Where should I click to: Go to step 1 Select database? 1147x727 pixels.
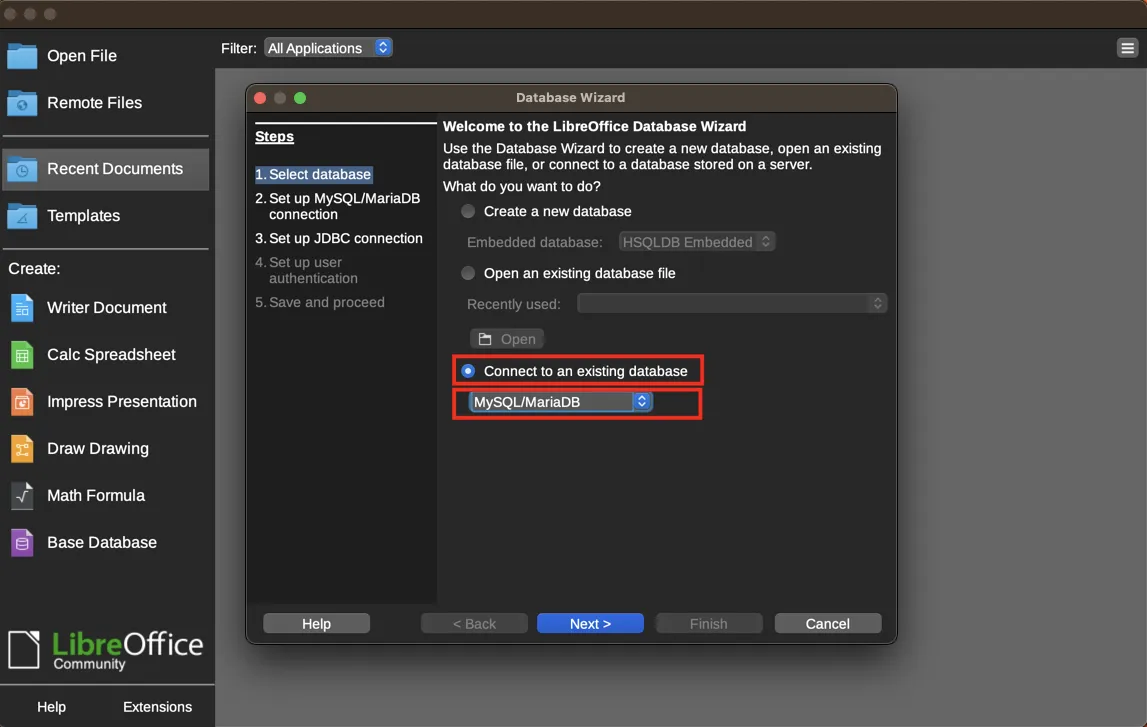[313, 175]
